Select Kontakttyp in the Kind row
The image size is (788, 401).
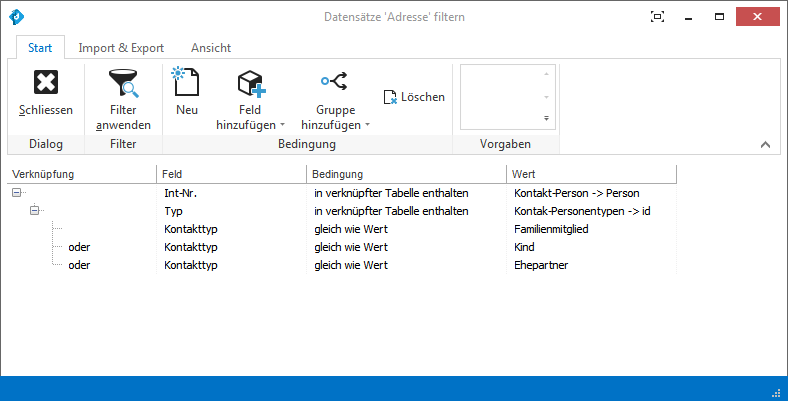pos(232,247)
